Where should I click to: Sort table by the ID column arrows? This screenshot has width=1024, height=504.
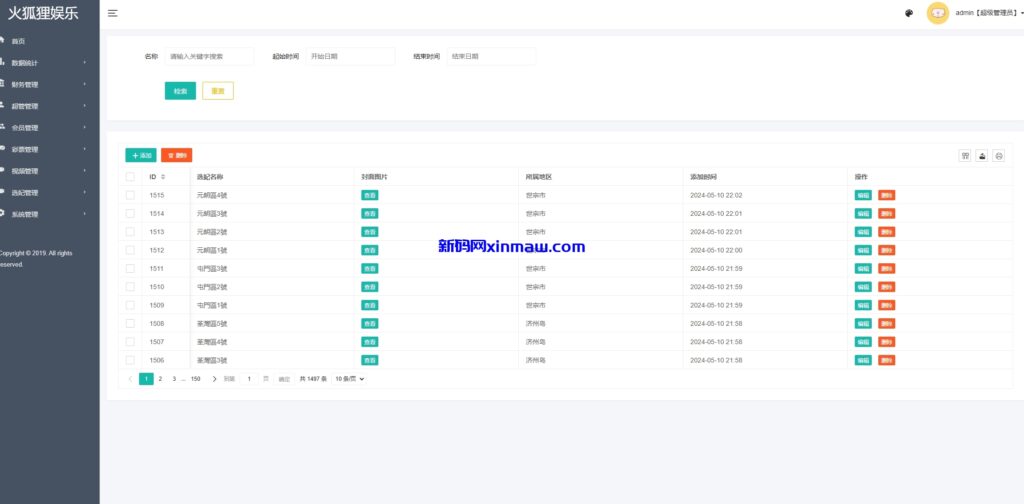[163, 177]
